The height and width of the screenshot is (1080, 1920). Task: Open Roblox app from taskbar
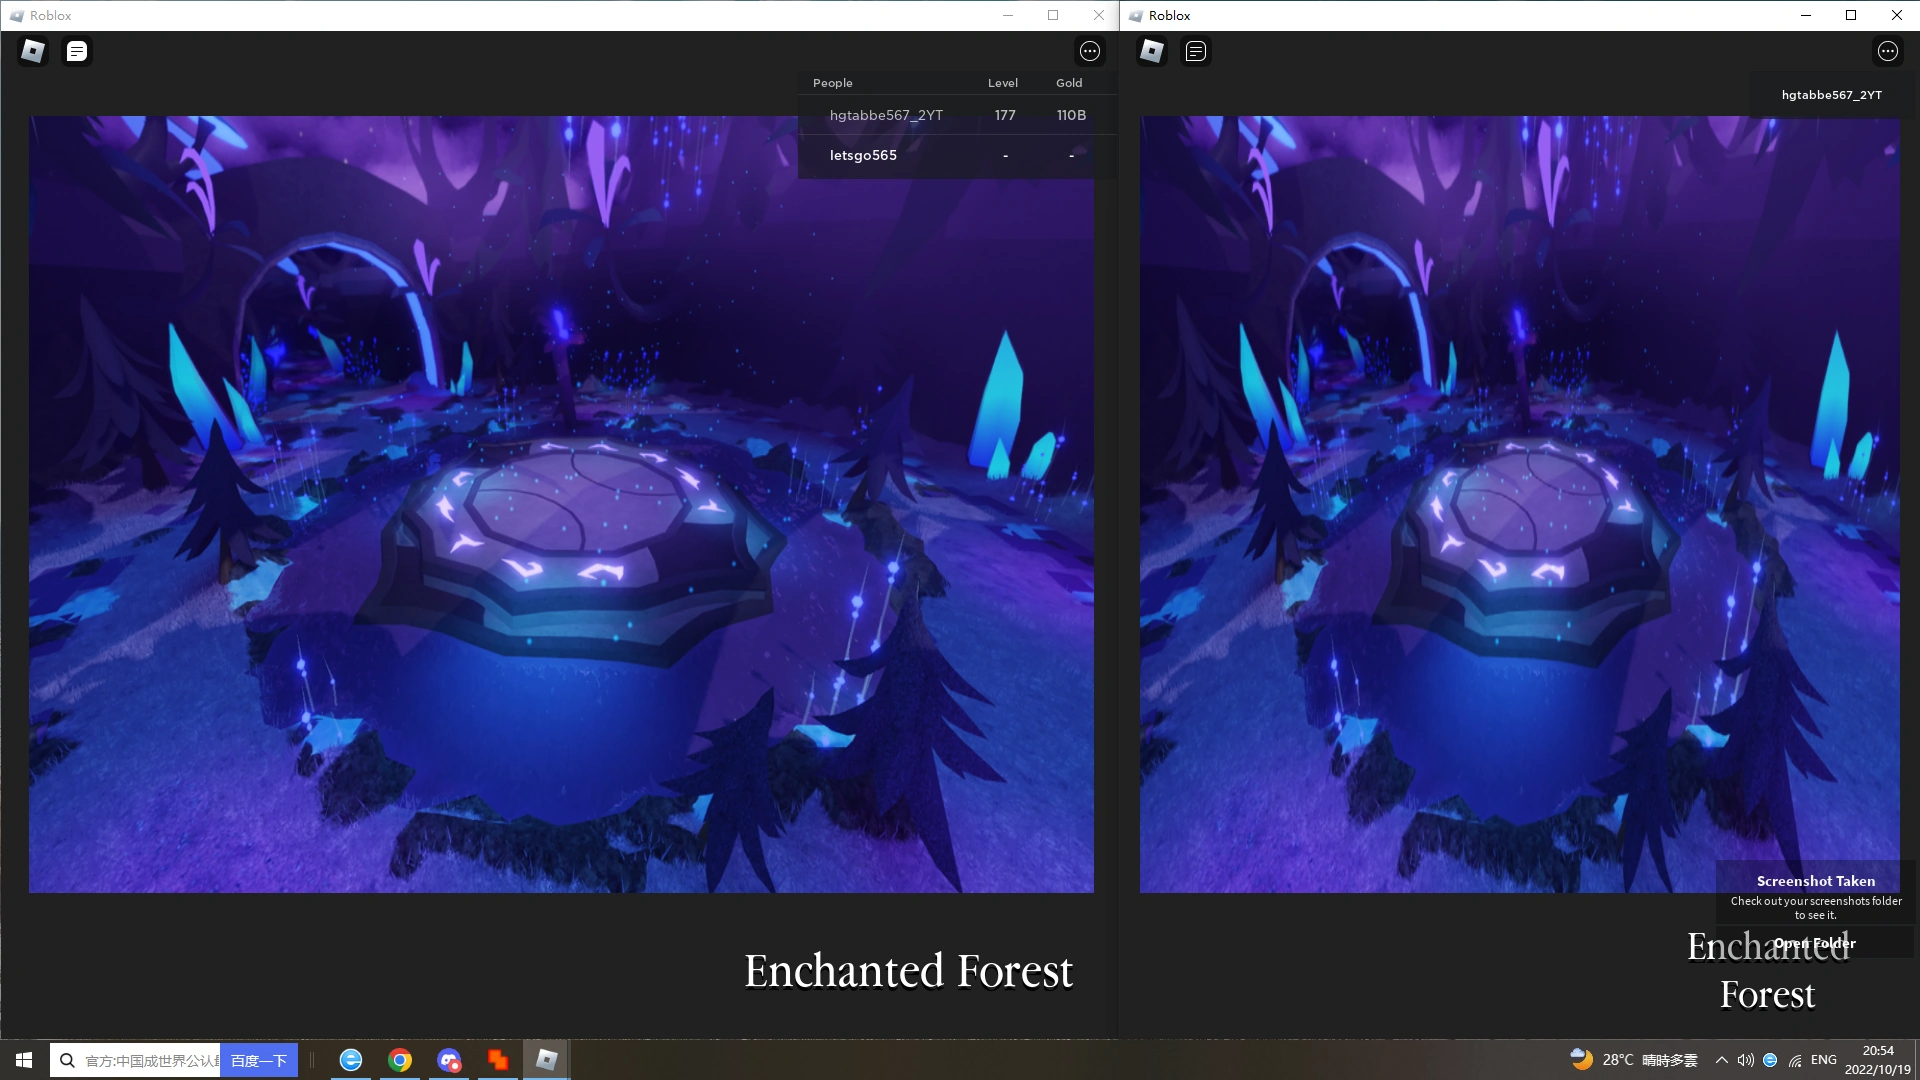pyautogui.click(x=546, y=1060)
